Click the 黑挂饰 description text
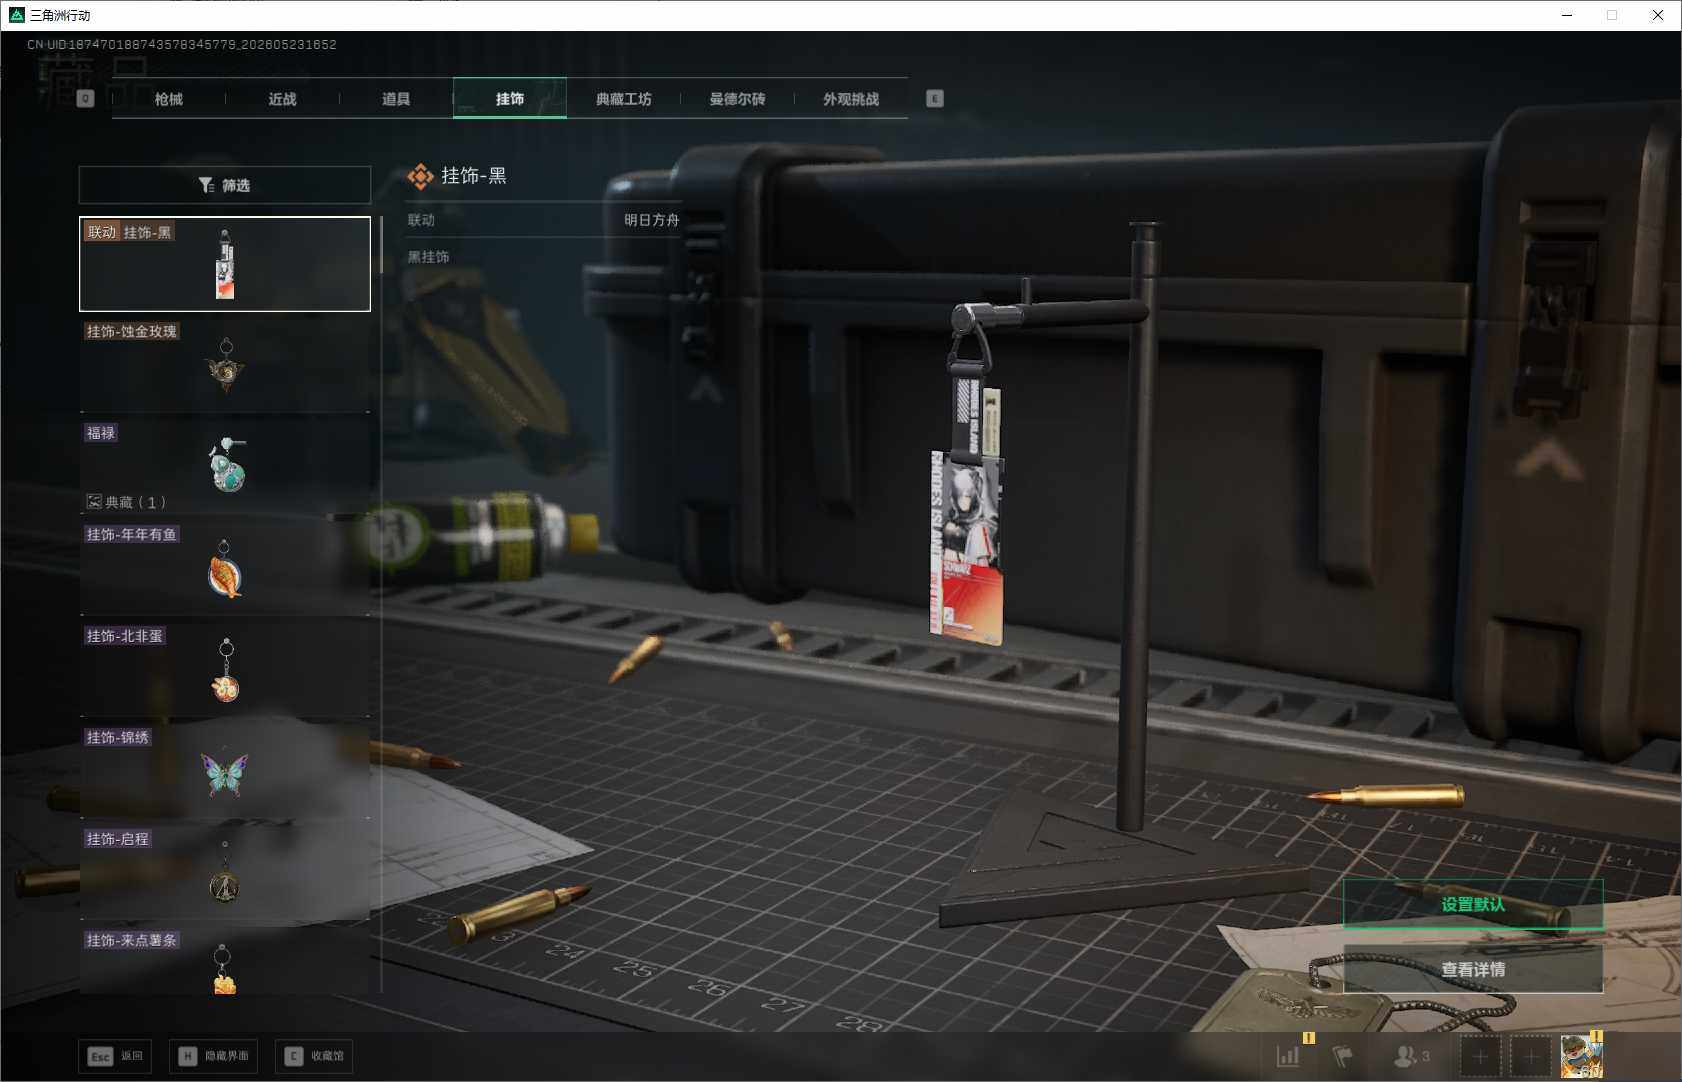 click(x=428, y=257)
